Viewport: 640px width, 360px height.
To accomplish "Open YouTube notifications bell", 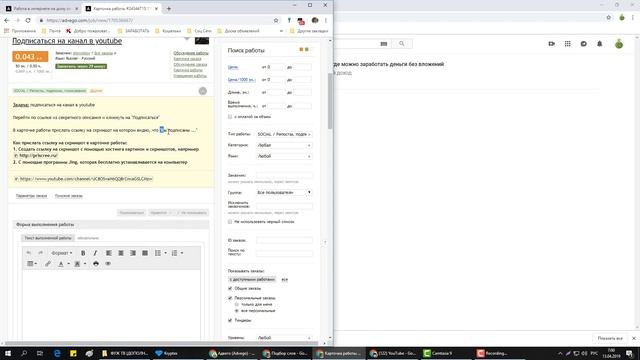I will click(600, 44).
